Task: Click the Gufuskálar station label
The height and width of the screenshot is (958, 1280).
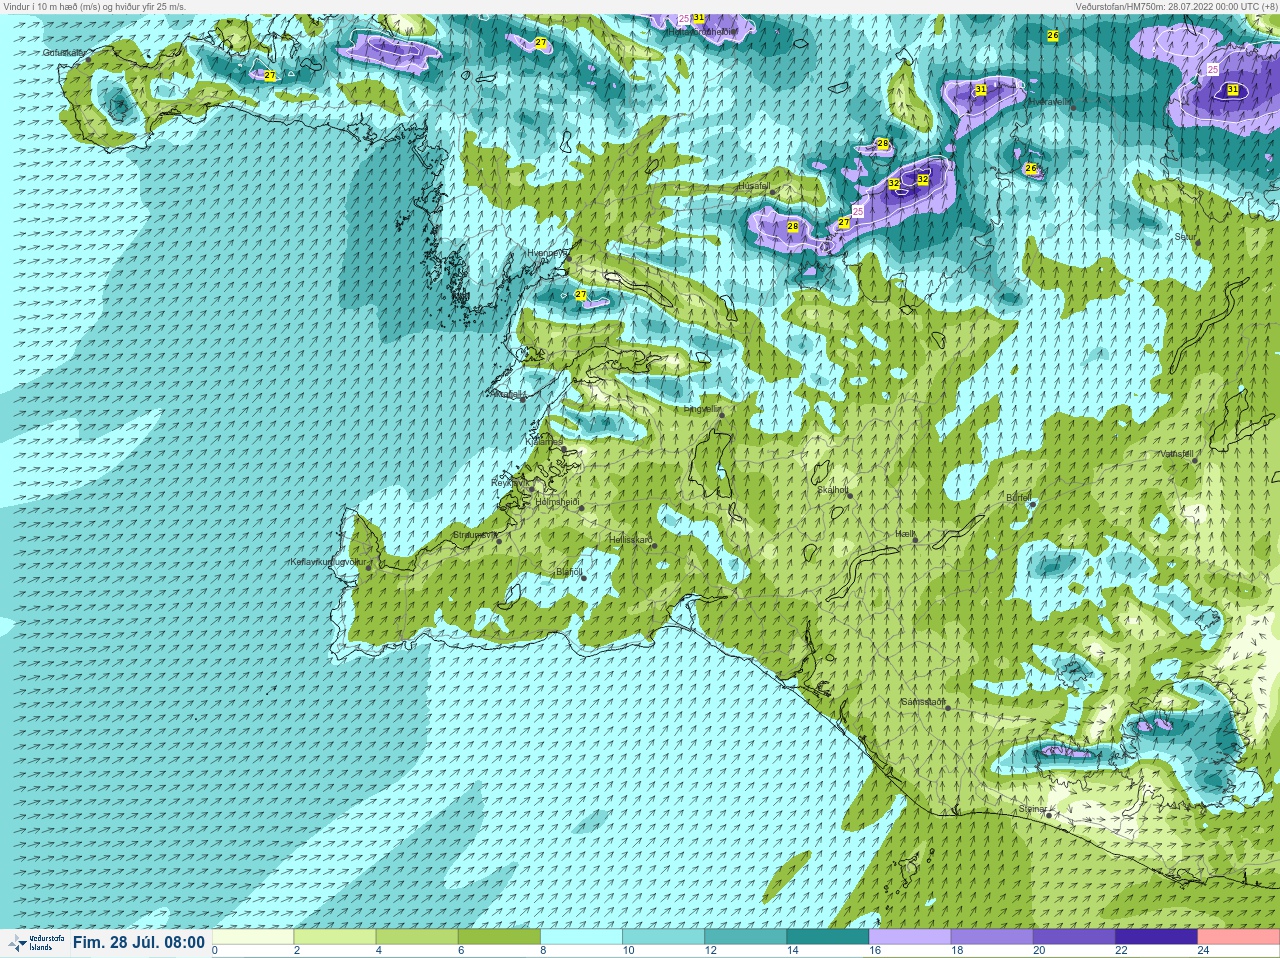Action: (64, 53)
